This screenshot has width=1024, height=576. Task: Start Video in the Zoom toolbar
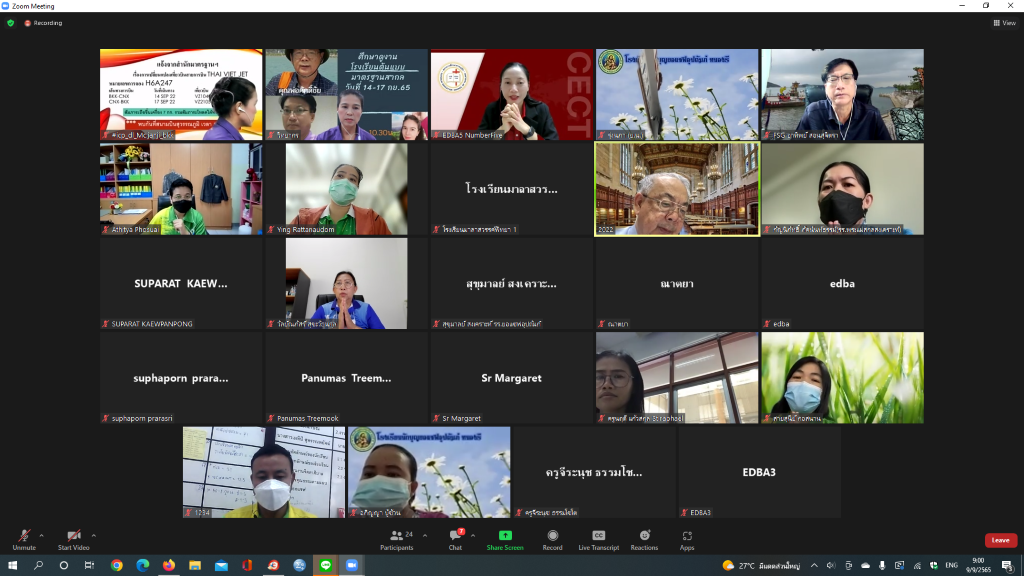click(73, 539)
